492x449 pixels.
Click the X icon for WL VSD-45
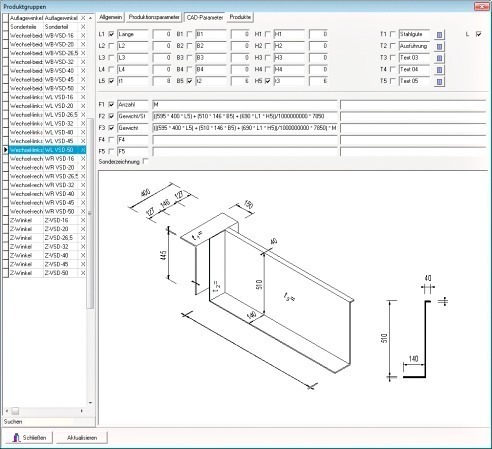[x=83, y=141]
